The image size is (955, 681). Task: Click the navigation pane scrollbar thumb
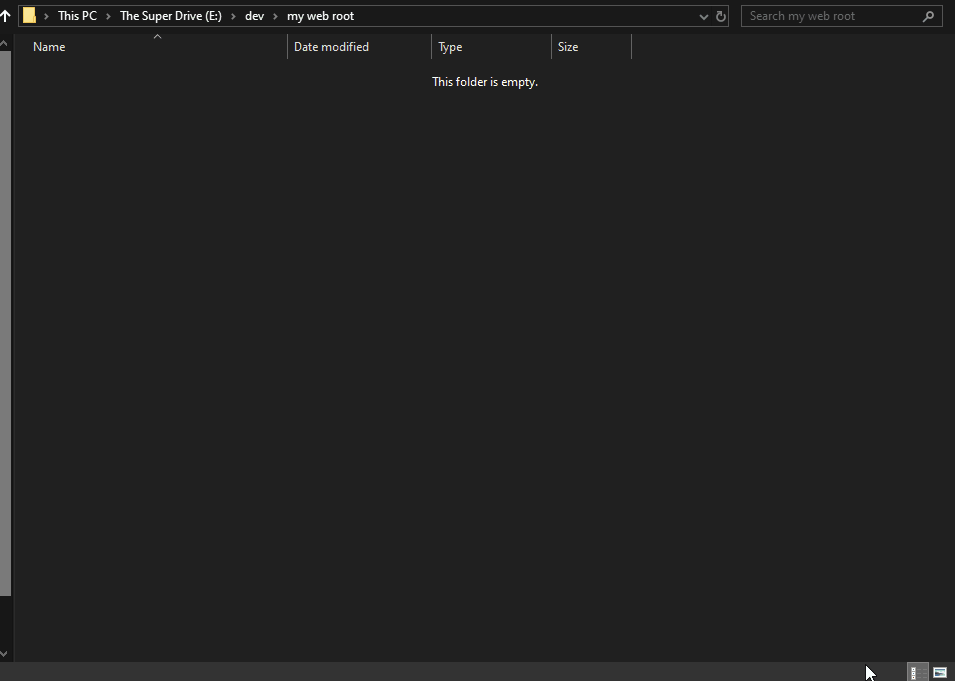[x=5, y=323]
